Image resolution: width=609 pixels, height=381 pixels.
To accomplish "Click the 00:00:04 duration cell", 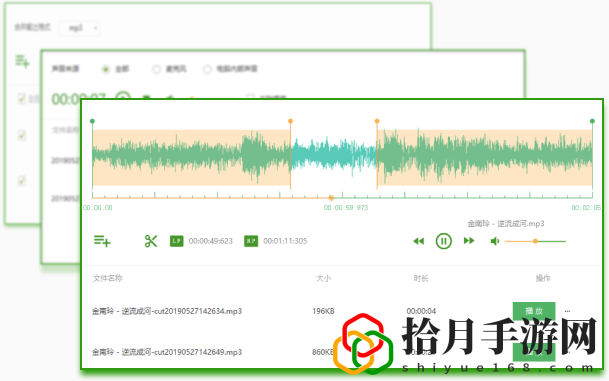I will click(x=421, y=311).
